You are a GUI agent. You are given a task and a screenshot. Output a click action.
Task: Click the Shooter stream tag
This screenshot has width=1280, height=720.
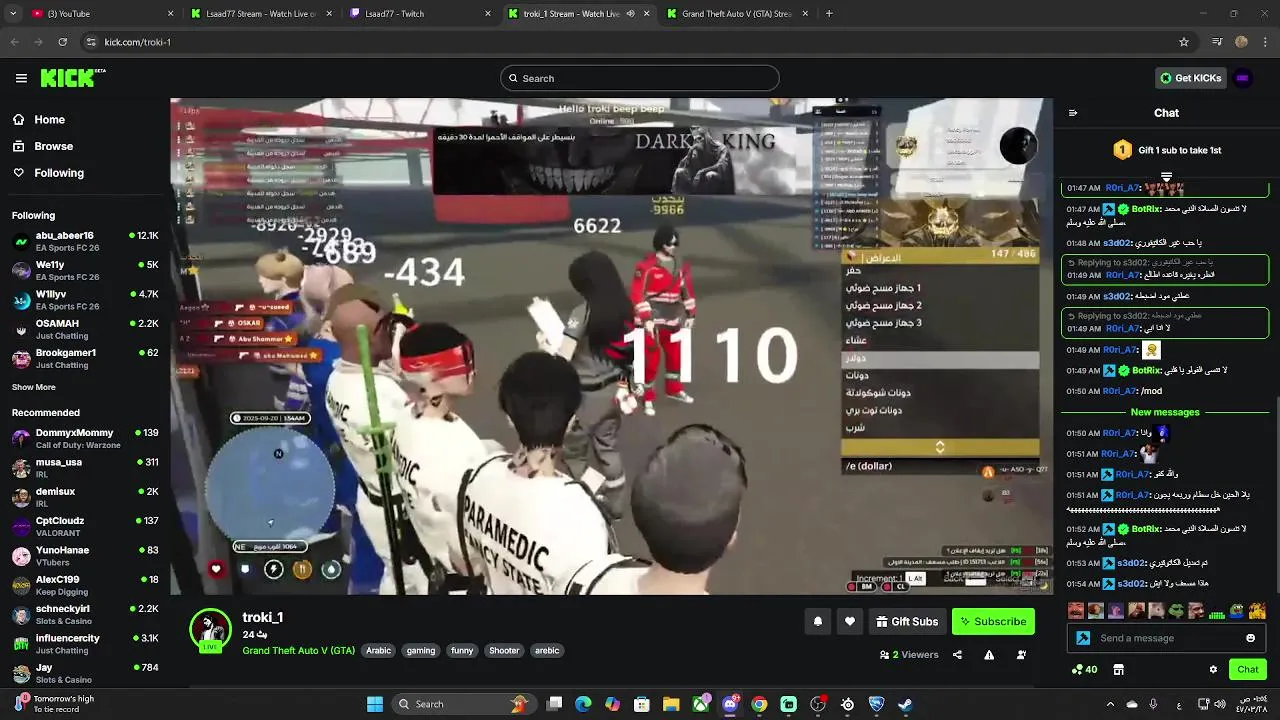click(x=504, y=650)
